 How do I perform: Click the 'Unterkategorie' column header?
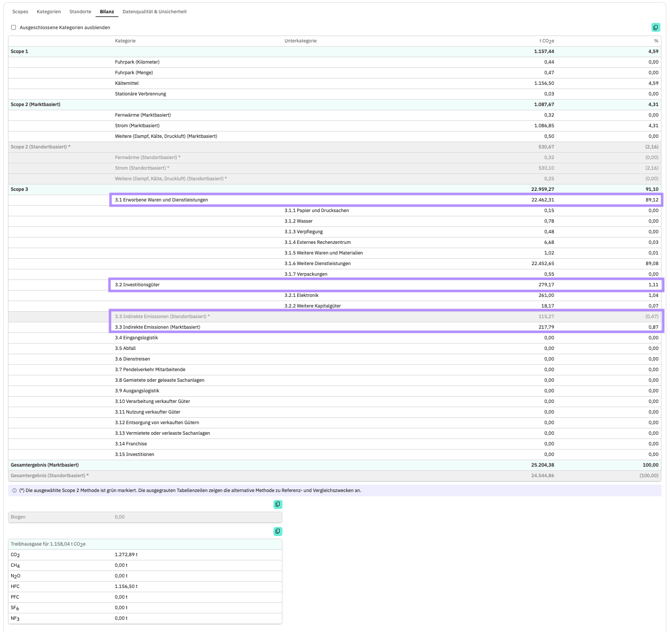click(300, 41)
